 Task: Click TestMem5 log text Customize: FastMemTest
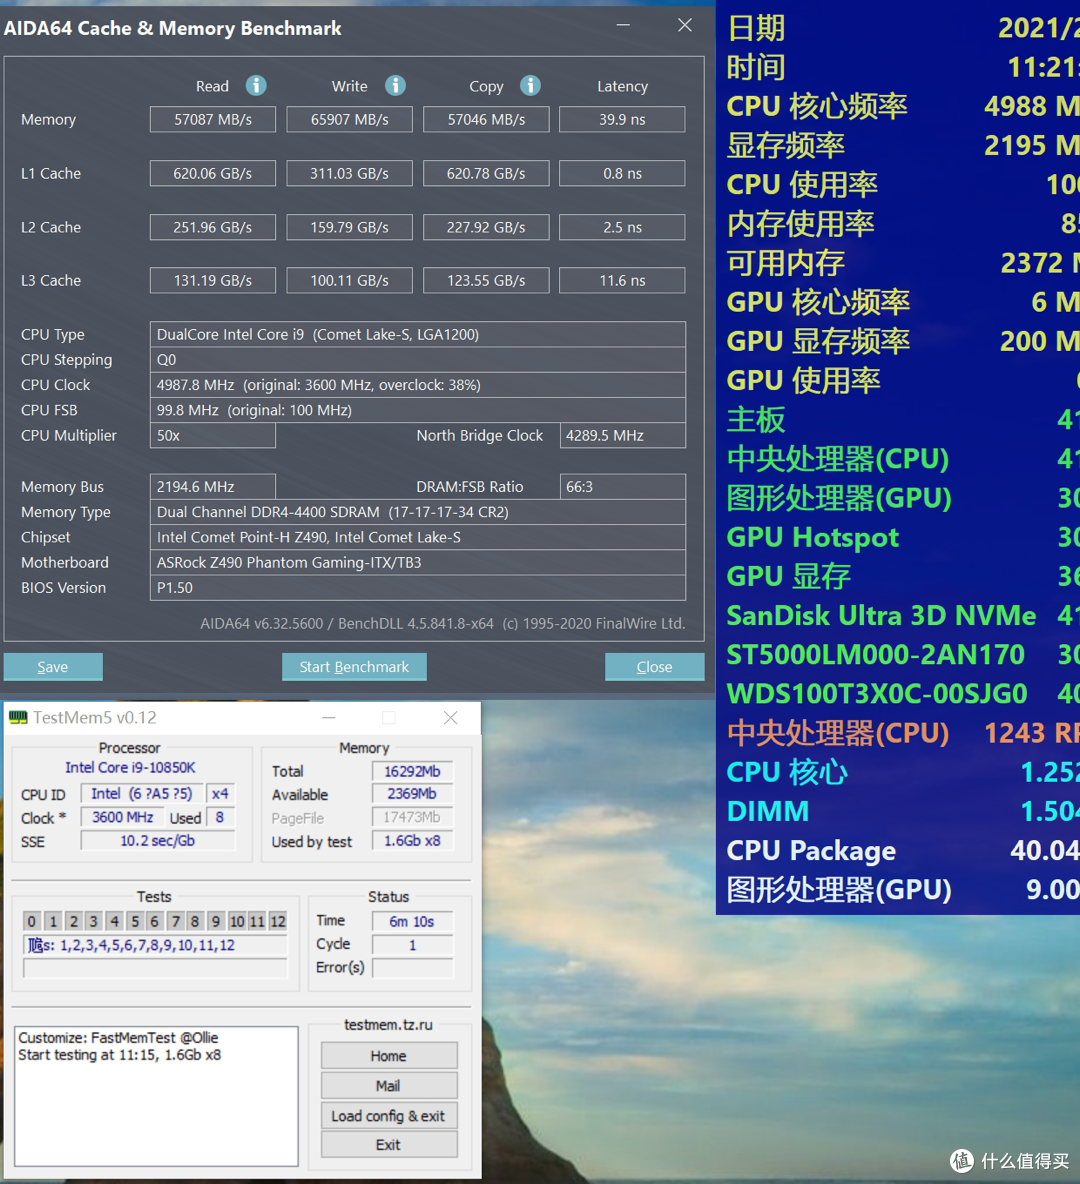119,1038
